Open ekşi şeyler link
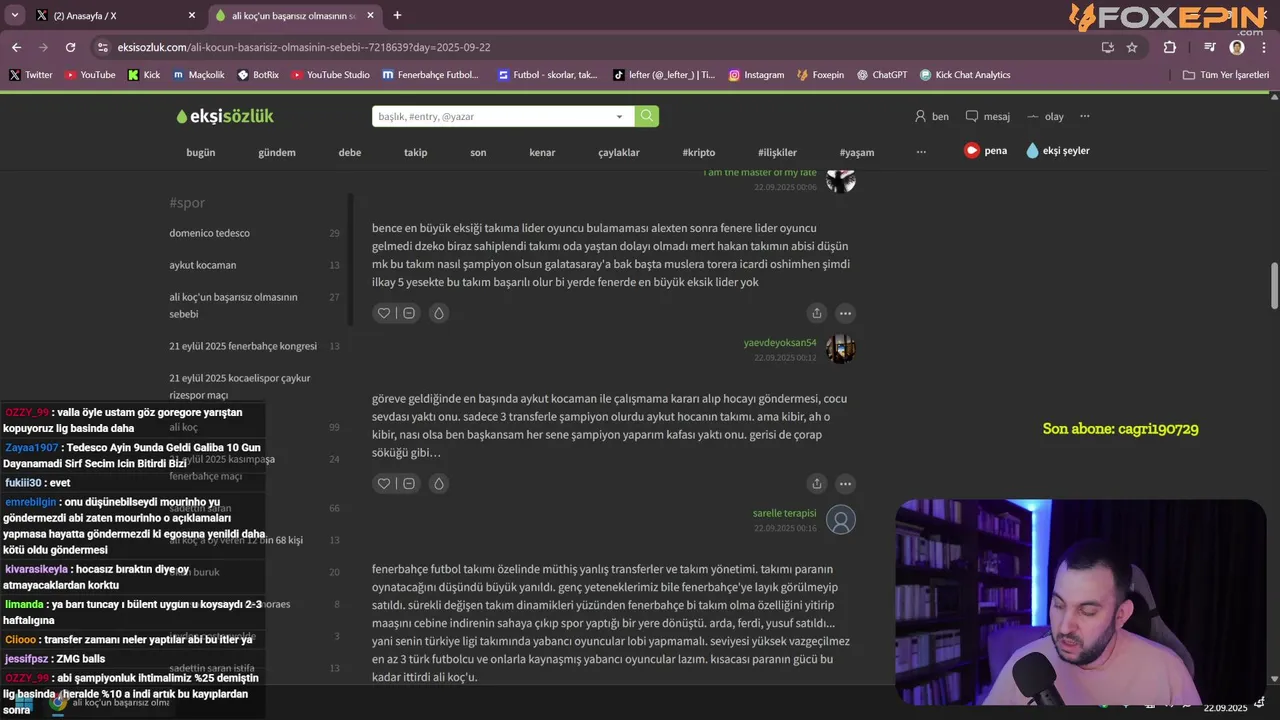This screenshot has height=720, width=1280. [x=1058, y=151]
